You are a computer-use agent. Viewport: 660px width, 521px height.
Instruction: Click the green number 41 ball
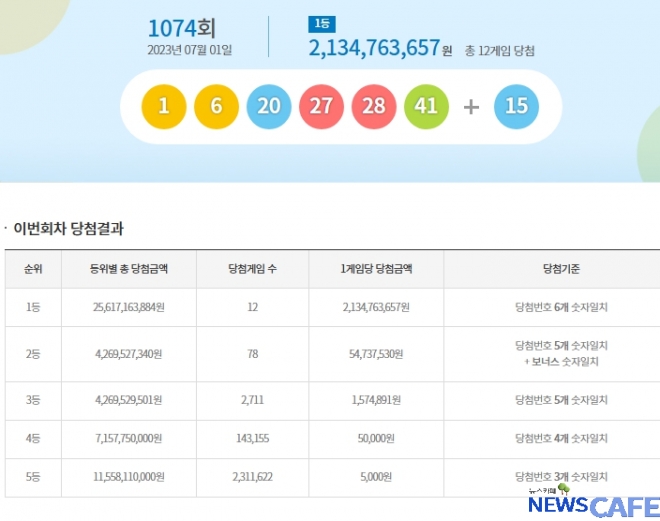(x=426, y=106)
